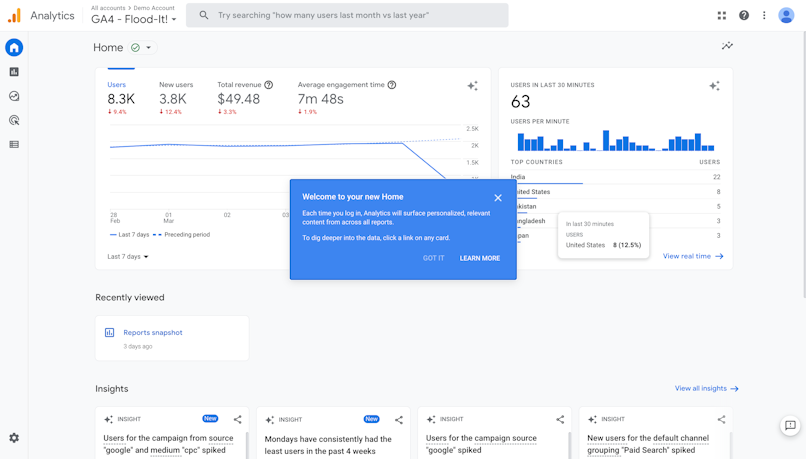Image resolution: width=806 pixels, height=459 pixels.
Task: Open the Explore icon in the sidebar
Action: (x=14, y=96)
